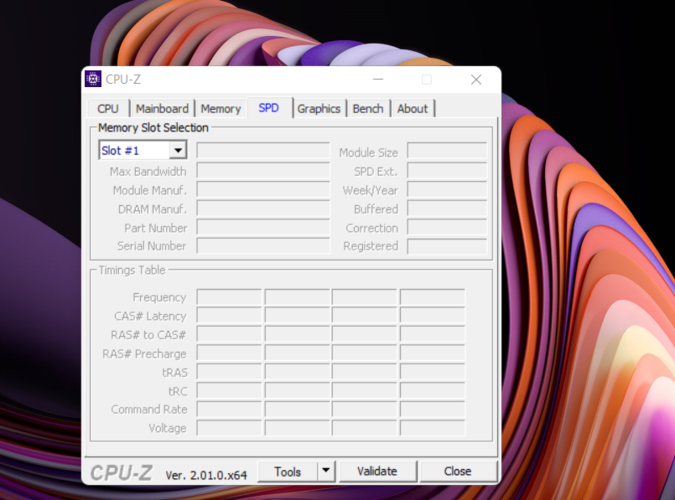Switch to the CPU tab

pyautogui.click(x=108, y=109)
